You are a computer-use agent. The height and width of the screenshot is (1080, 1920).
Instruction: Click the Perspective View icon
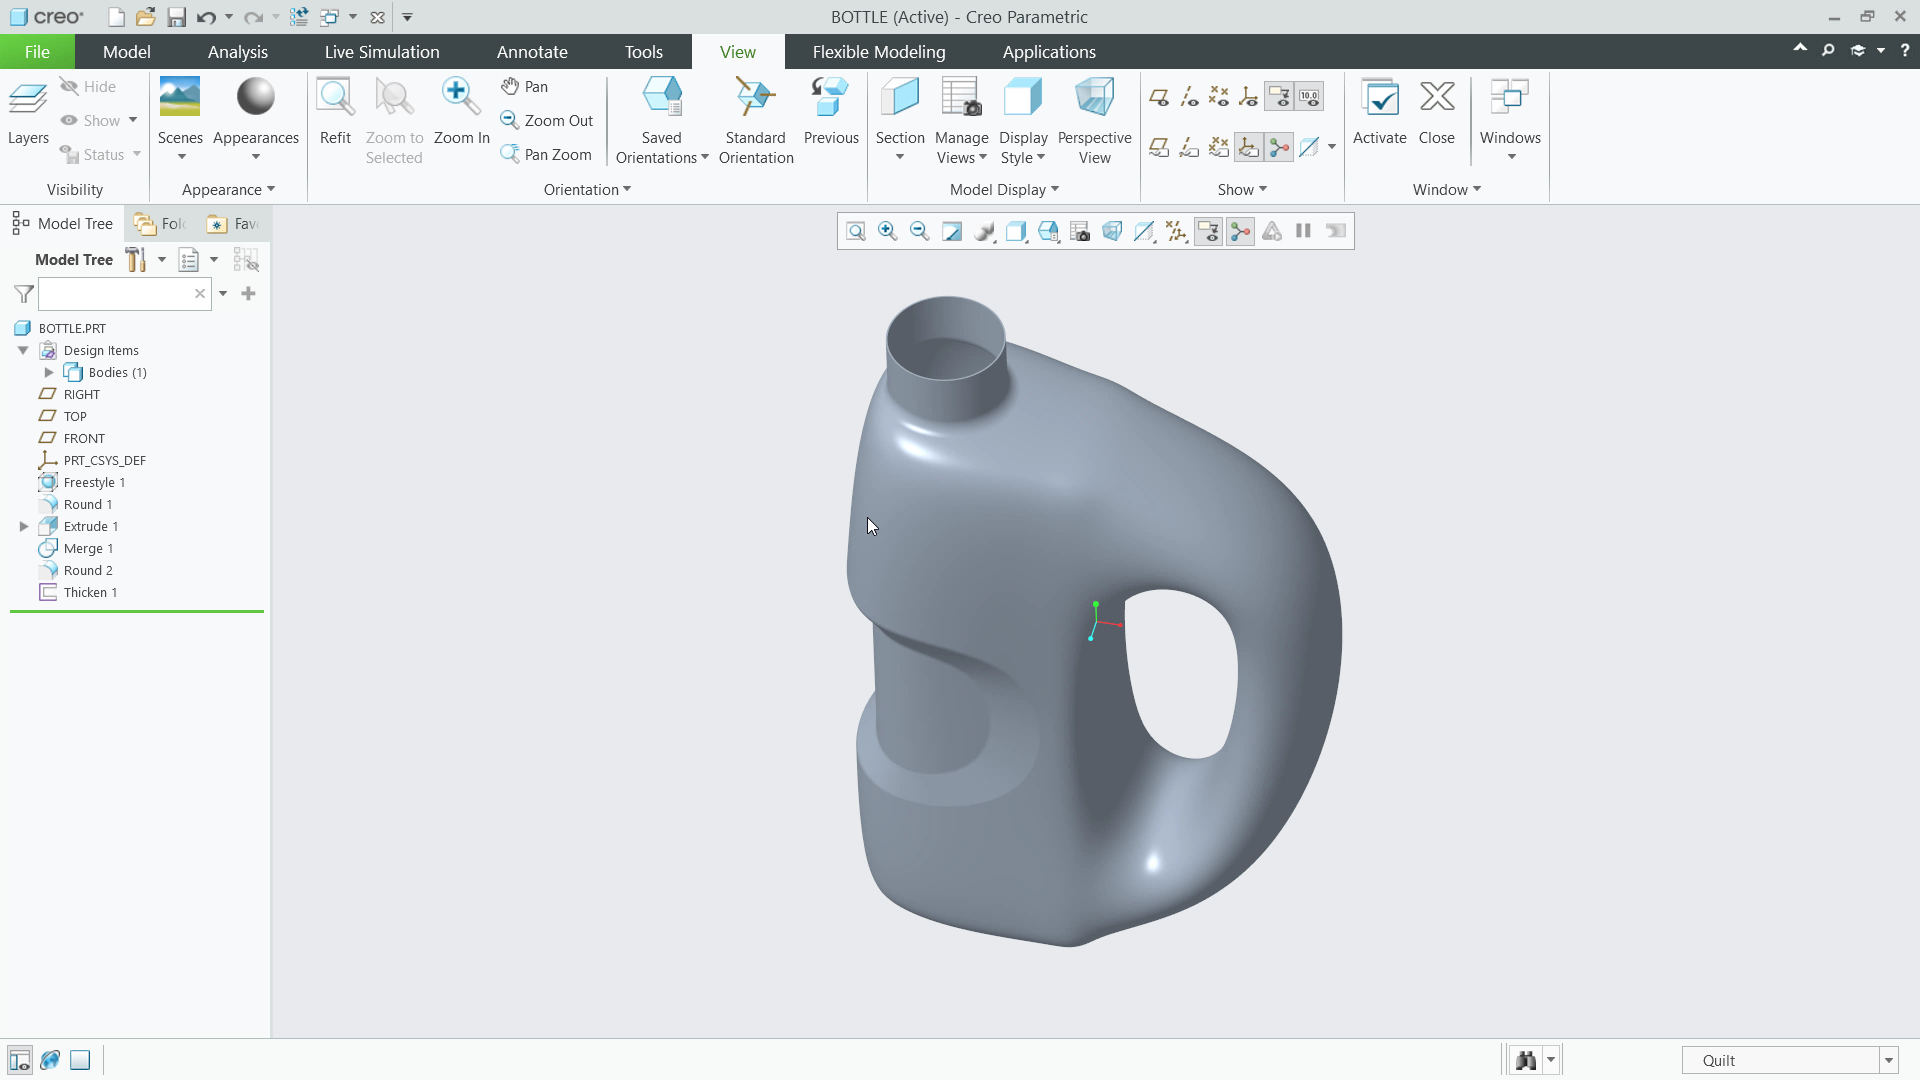pyautogui.click(x=1094, y=98)
